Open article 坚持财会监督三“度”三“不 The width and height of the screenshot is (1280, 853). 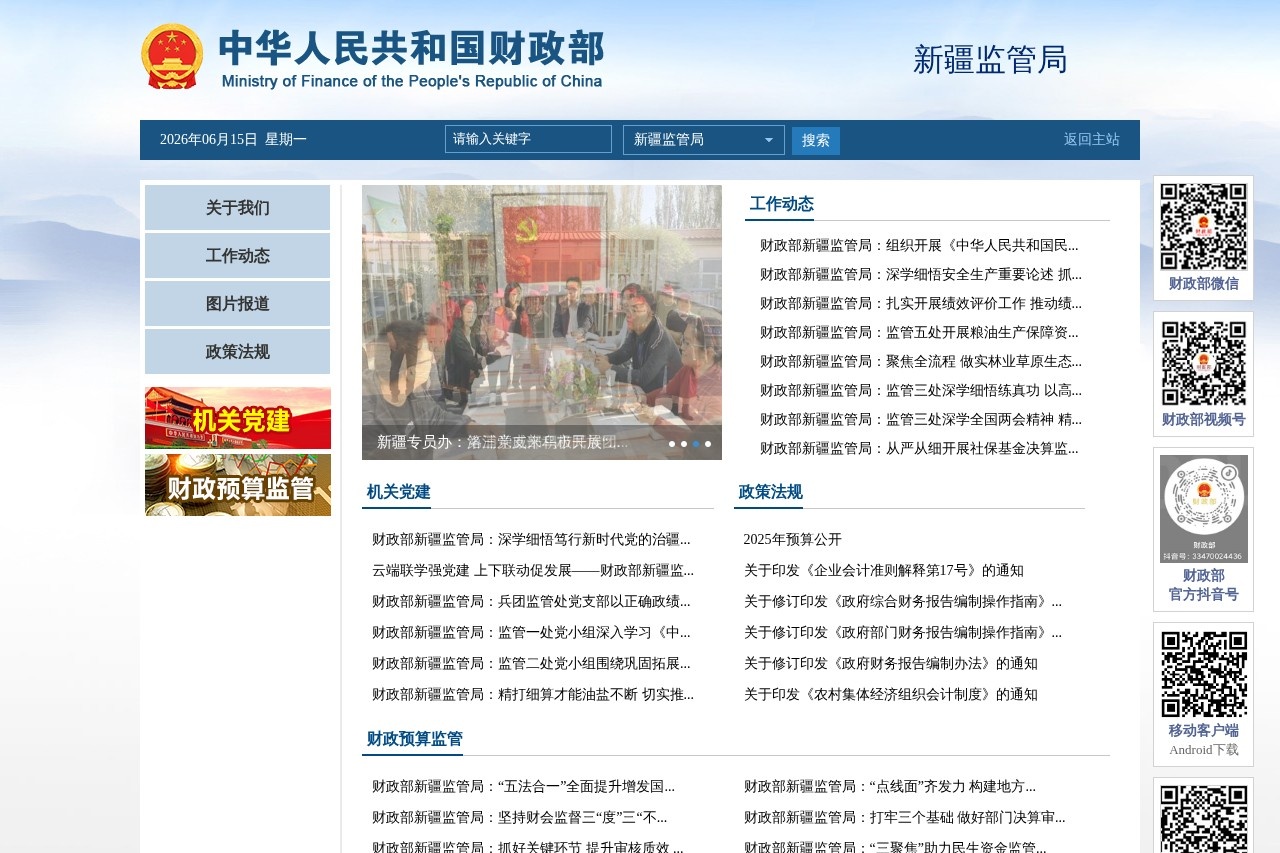pyautogui.click(x=519, y=818)
